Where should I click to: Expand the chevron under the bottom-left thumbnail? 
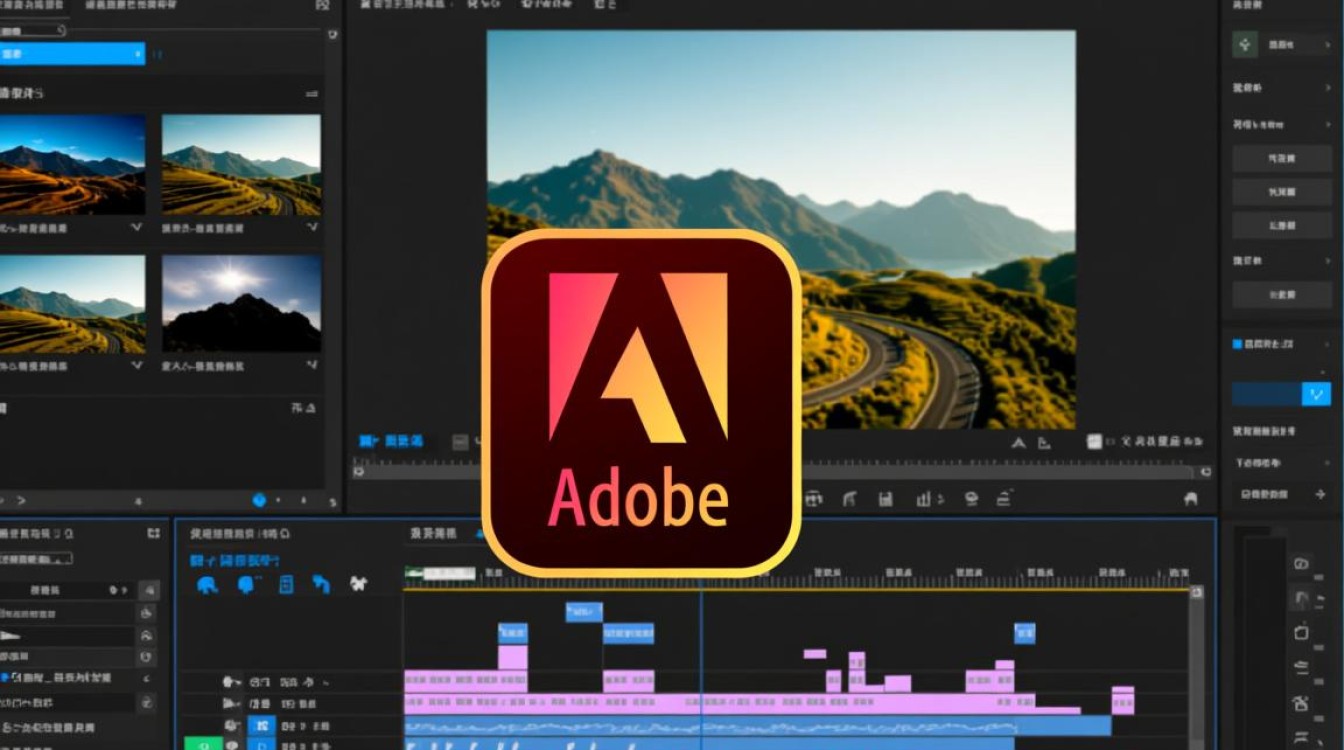137,366
